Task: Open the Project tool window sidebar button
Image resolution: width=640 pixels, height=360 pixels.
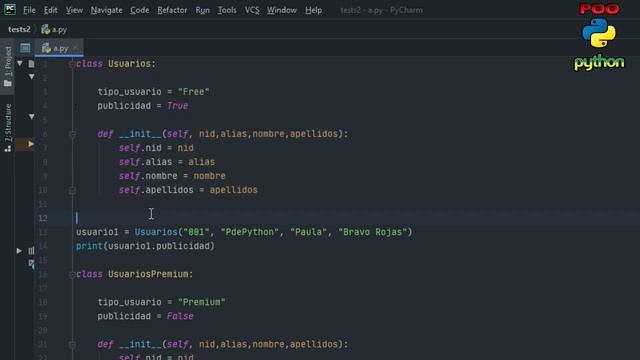Action: coord(8,66)
